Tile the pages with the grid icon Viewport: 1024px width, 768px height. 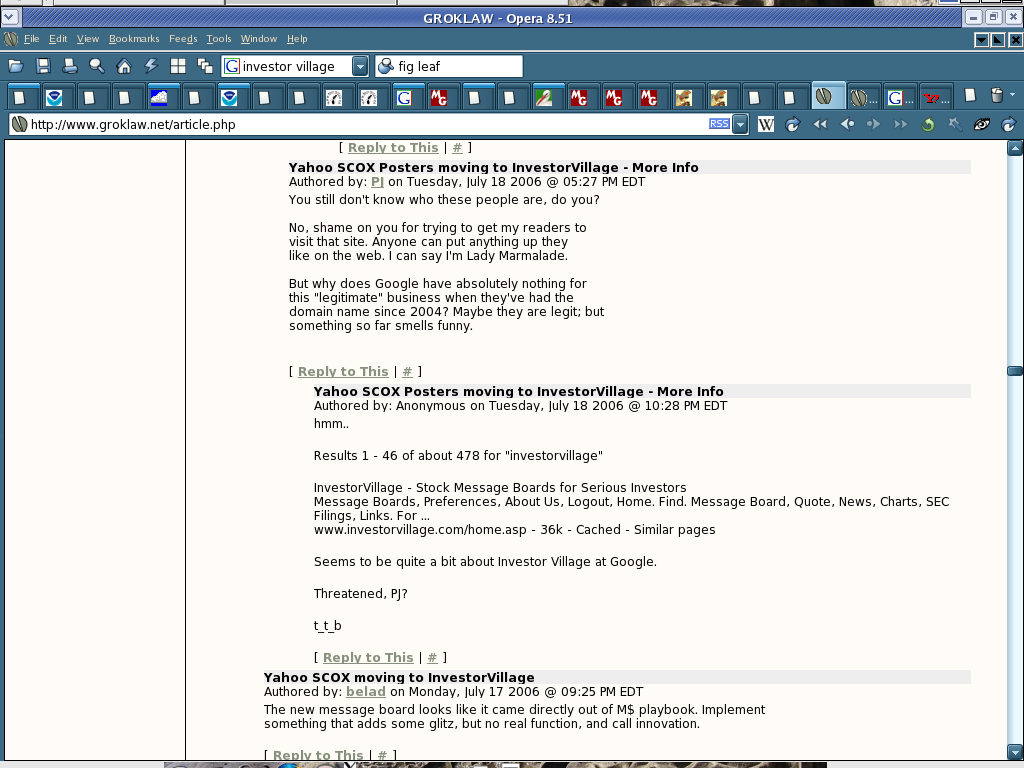pos(178,66)
